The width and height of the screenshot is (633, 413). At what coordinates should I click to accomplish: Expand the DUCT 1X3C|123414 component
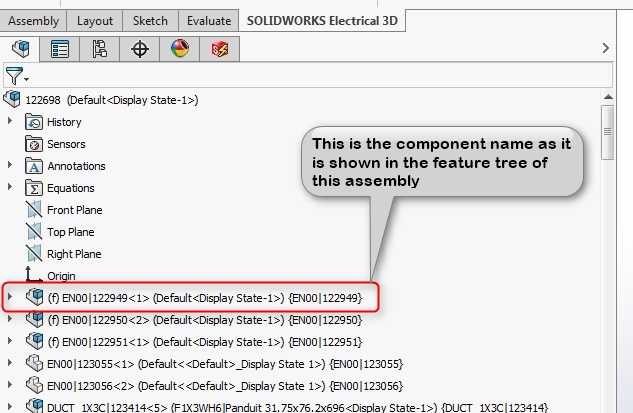[10, 406]
